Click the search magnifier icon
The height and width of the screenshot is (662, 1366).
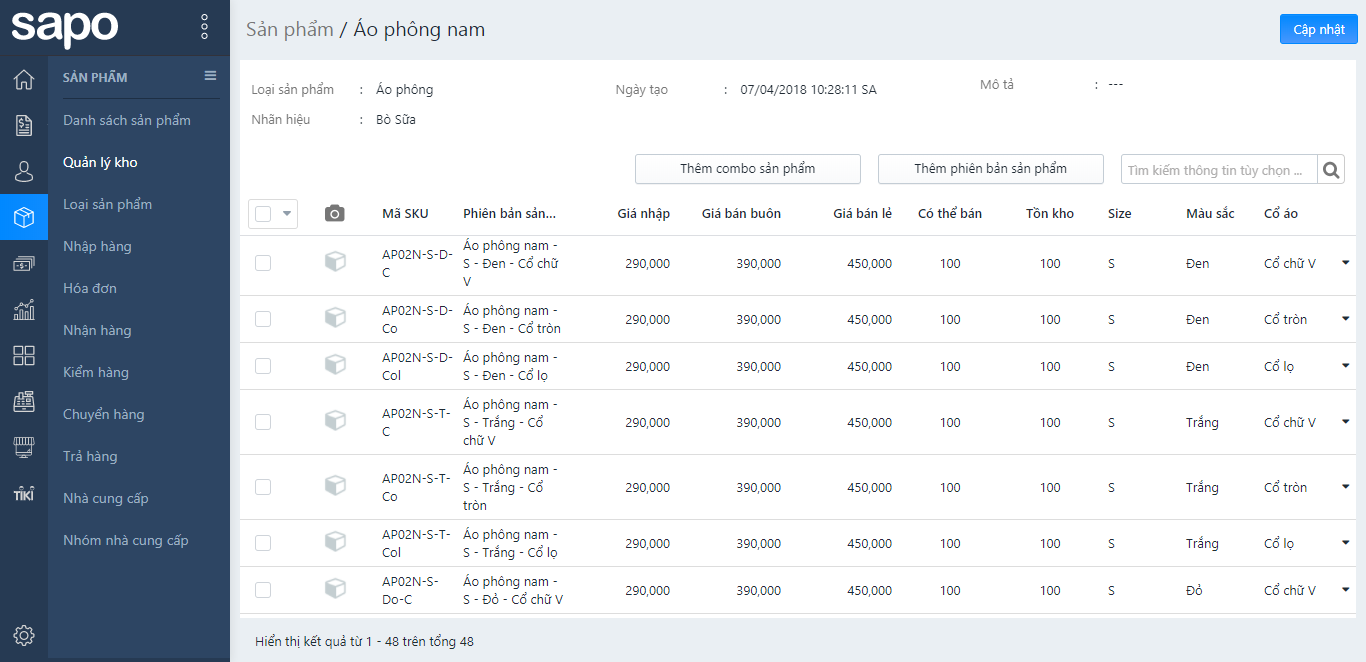pyautogui.click(x=1331, y=170)
